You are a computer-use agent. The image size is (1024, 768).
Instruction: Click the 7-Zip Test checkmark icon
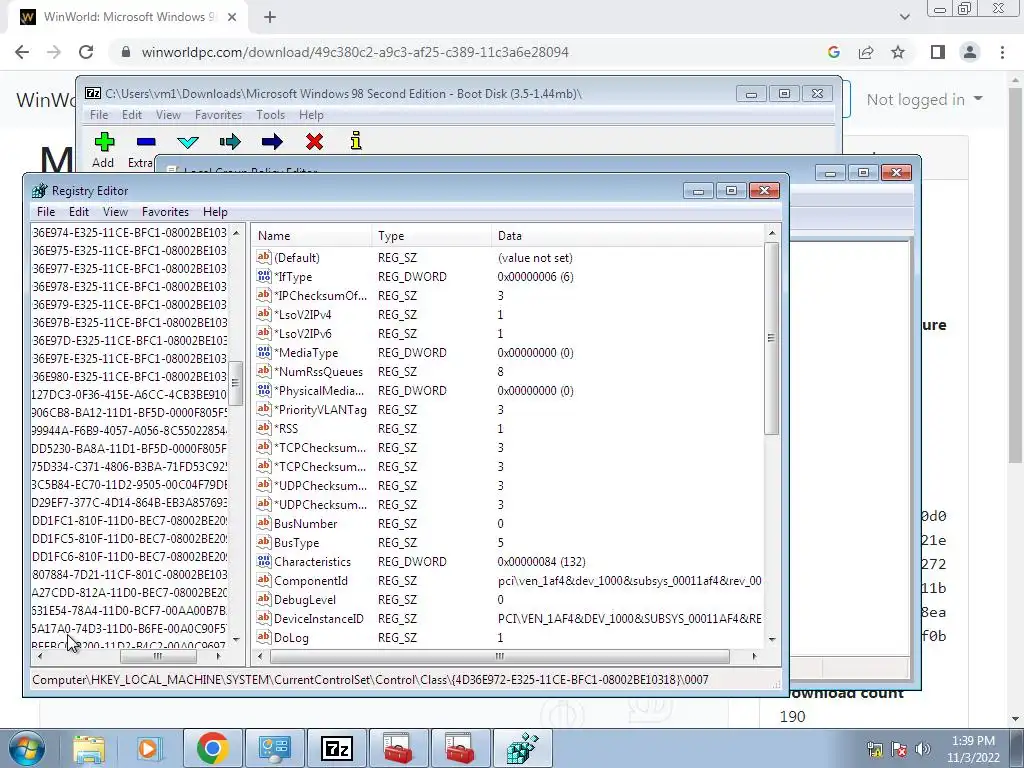coord(188,142)
